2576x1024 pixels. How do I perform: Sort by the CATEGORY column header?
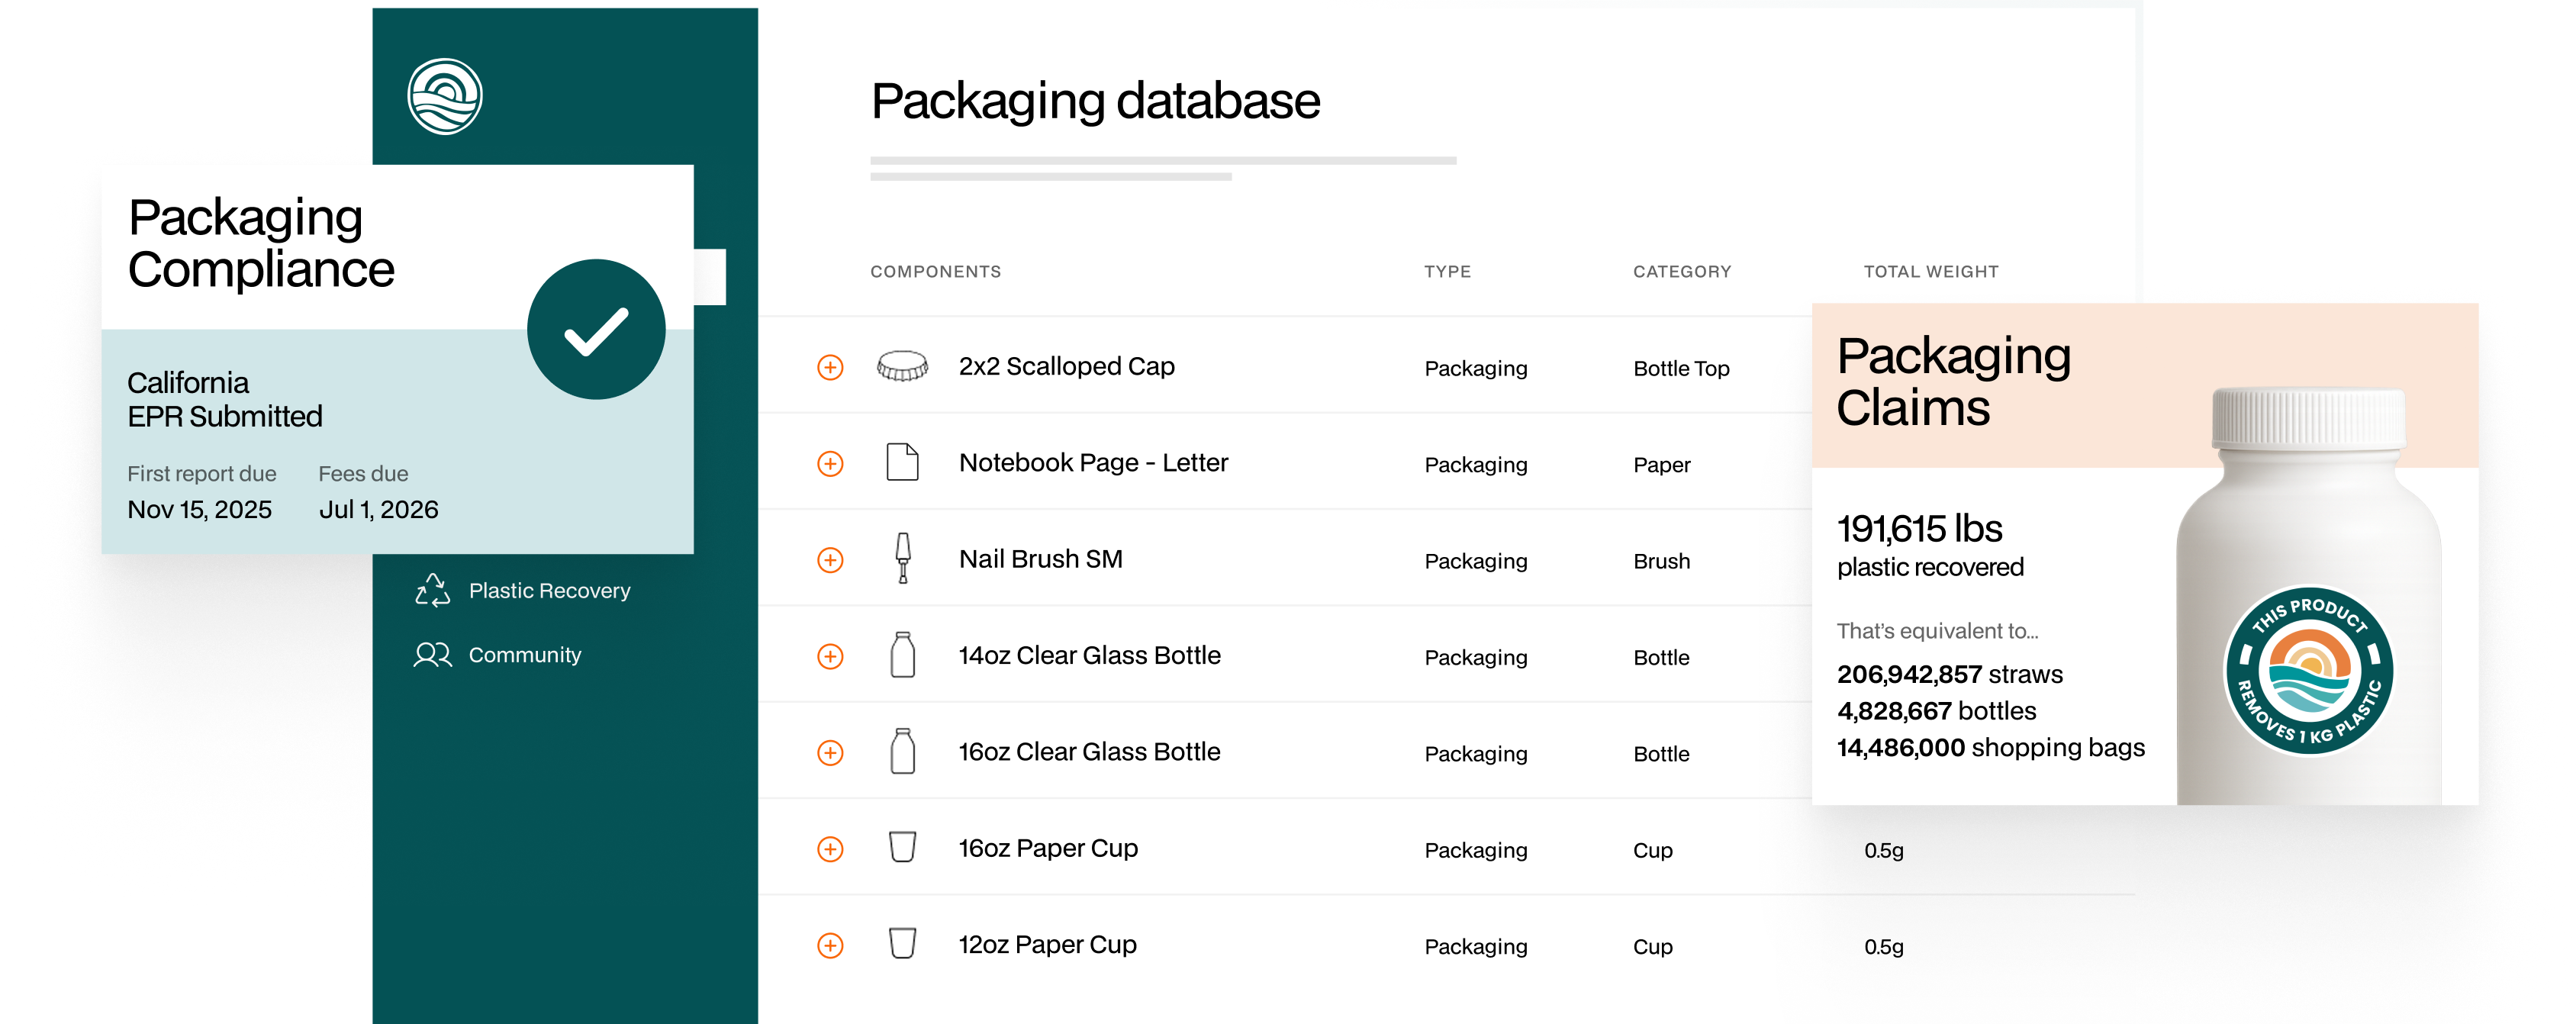tap(1682, 271)
